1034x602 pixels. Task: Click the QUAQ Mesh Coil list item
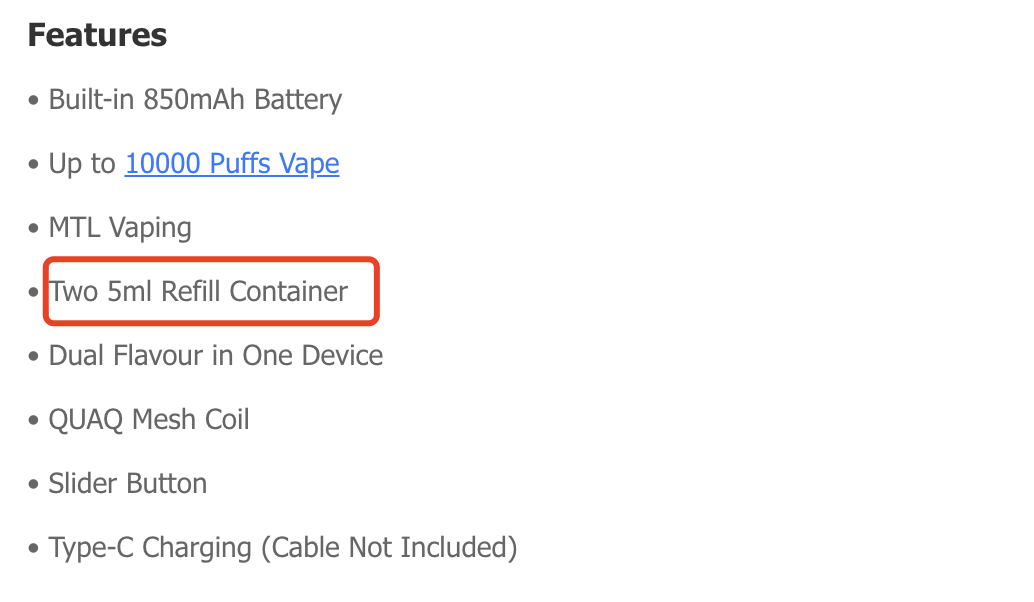pos(149,419)
